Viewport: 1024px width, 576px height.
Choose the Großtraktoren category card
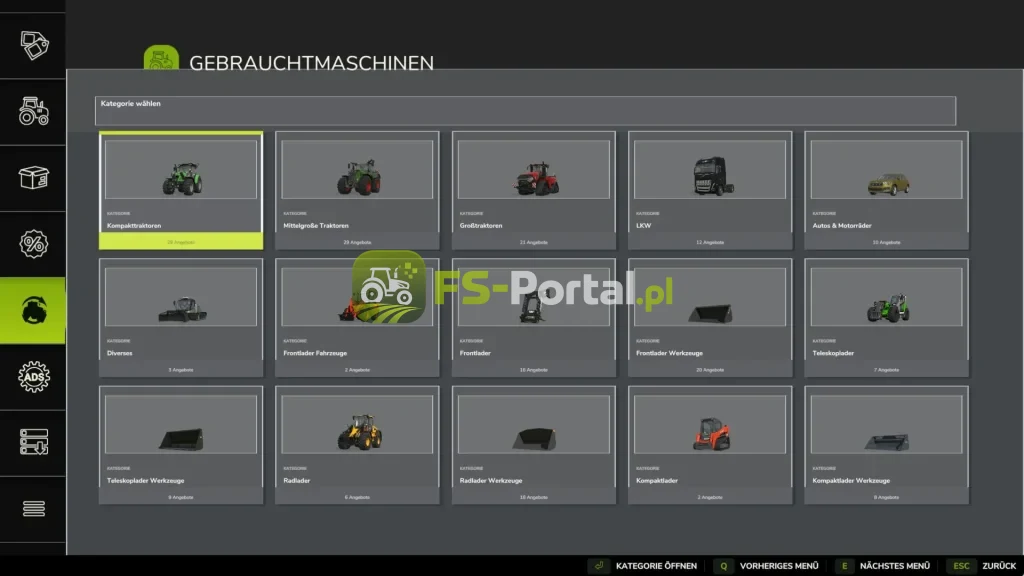(x=534, y=190)
